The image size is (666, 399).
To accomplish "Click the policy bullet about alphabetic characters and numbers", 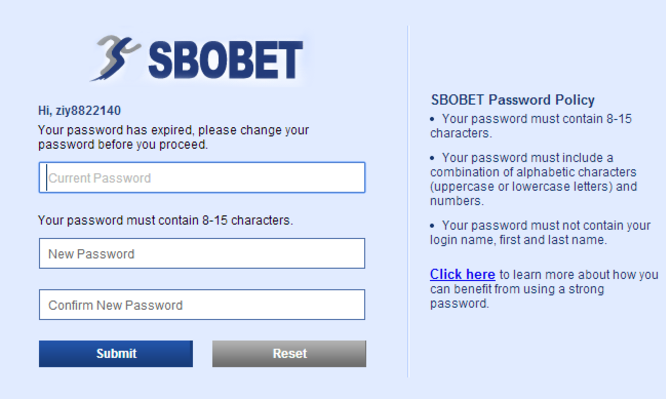I will [x=533, y=179].
